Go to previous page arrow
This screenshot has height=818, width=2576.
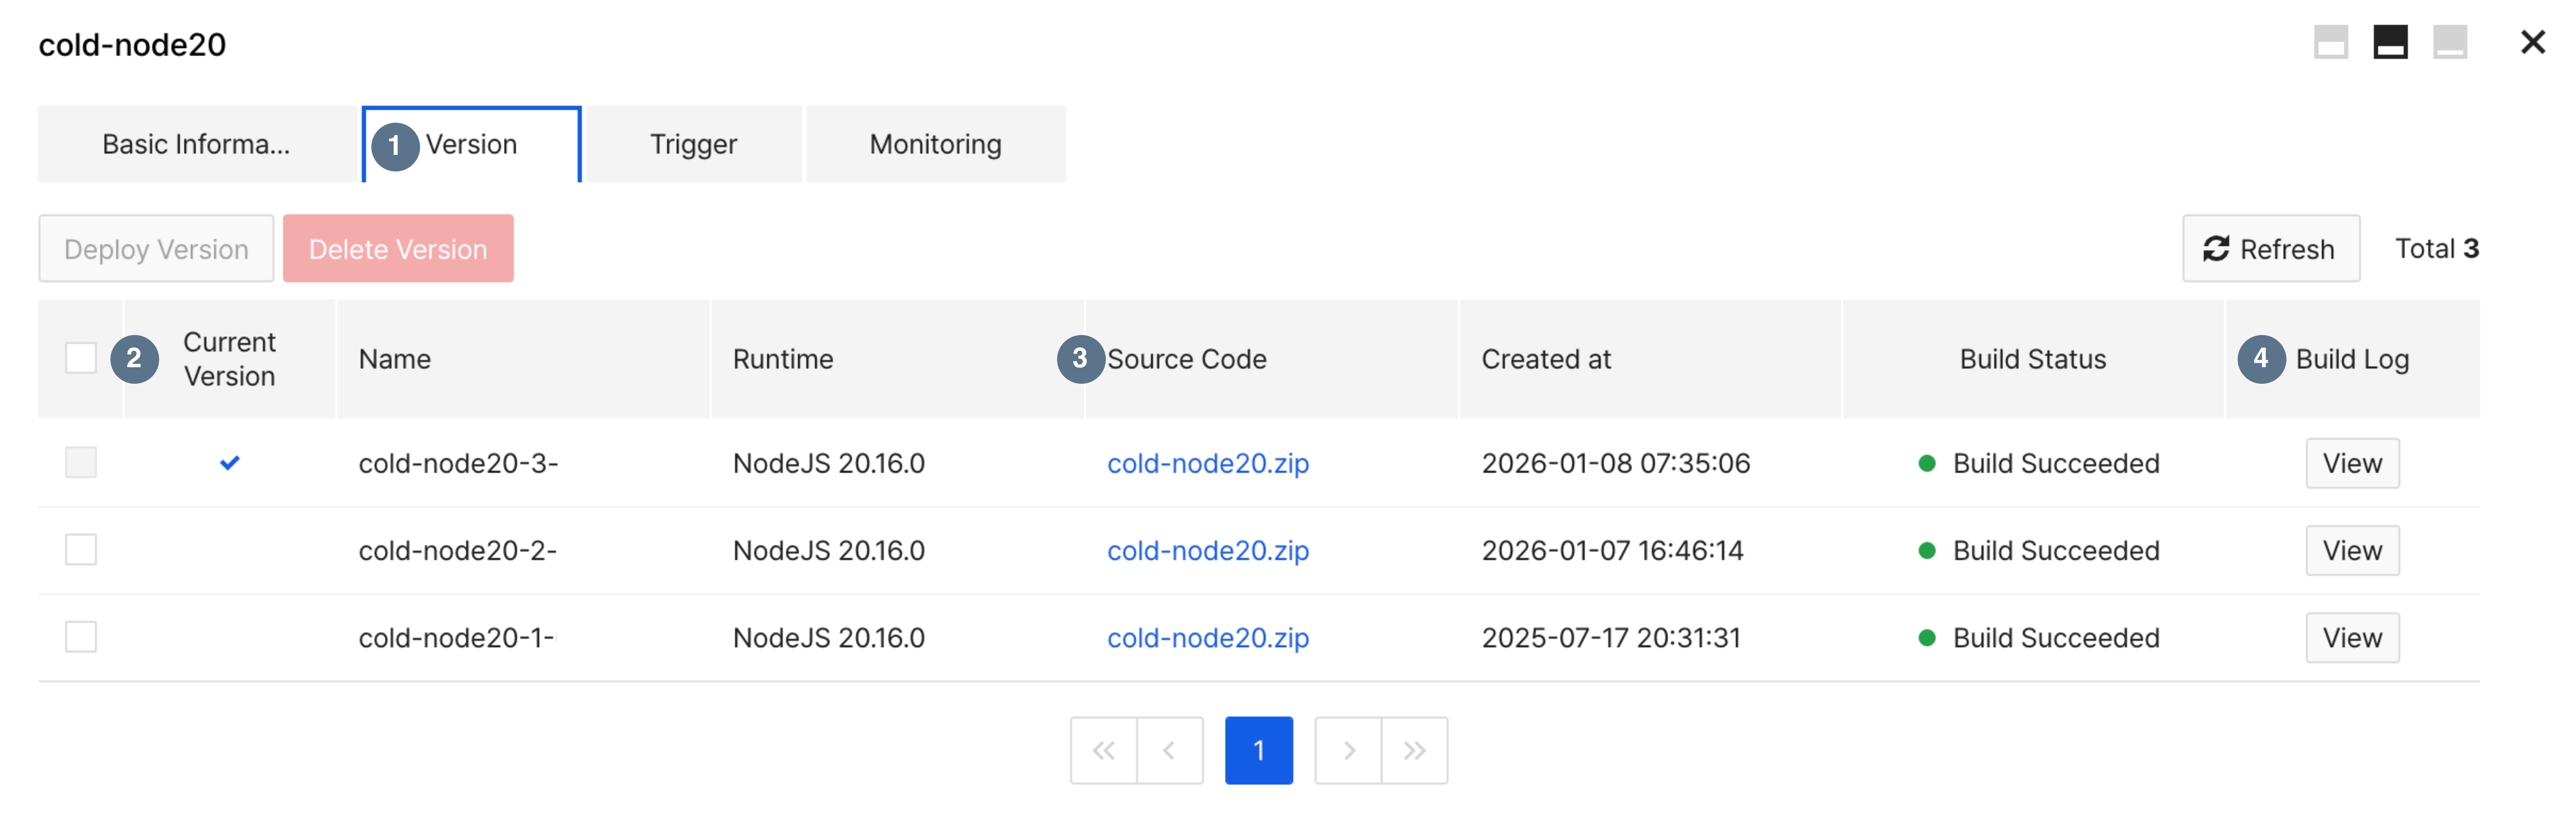pos(1169,750)
